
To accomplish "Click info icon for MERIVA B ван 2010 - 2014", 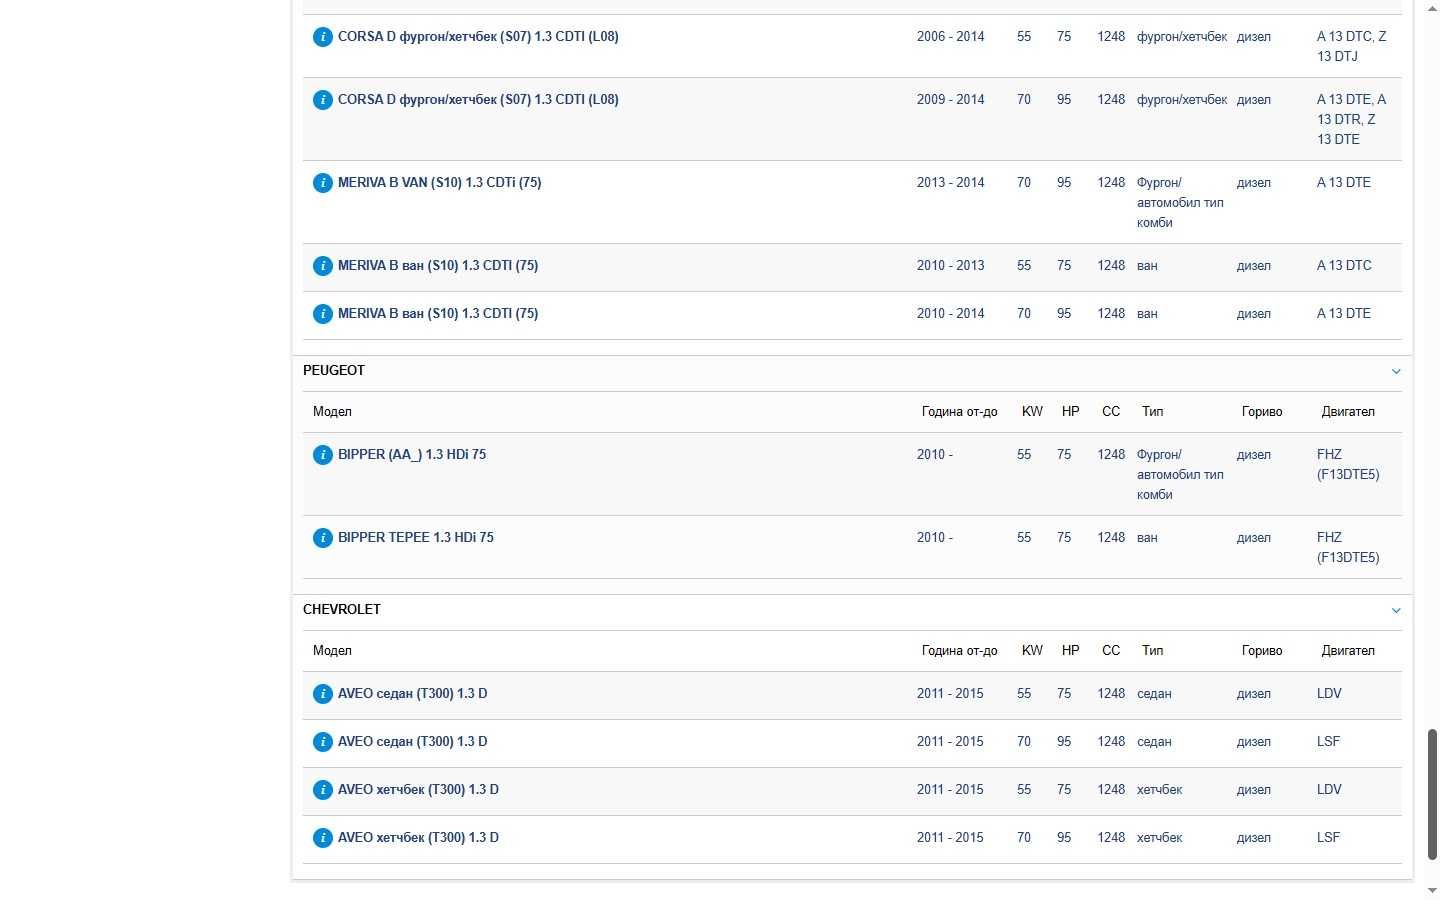I will point(322,314).
